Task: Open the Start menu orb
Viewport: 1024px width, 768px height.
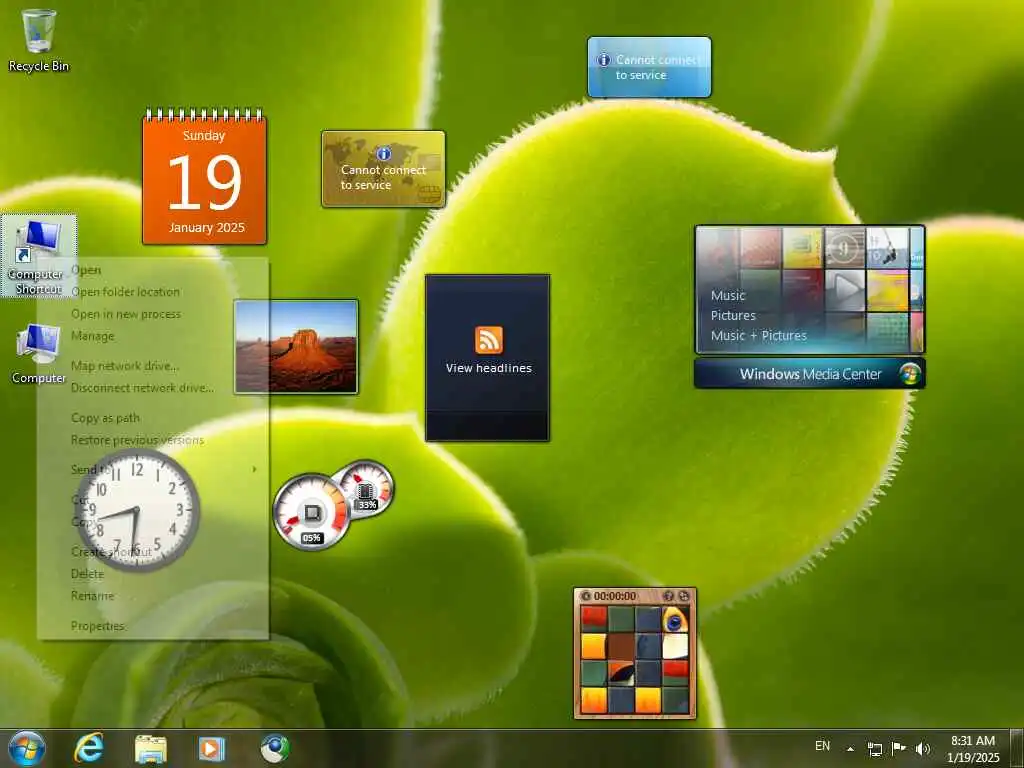Action: 27,748
